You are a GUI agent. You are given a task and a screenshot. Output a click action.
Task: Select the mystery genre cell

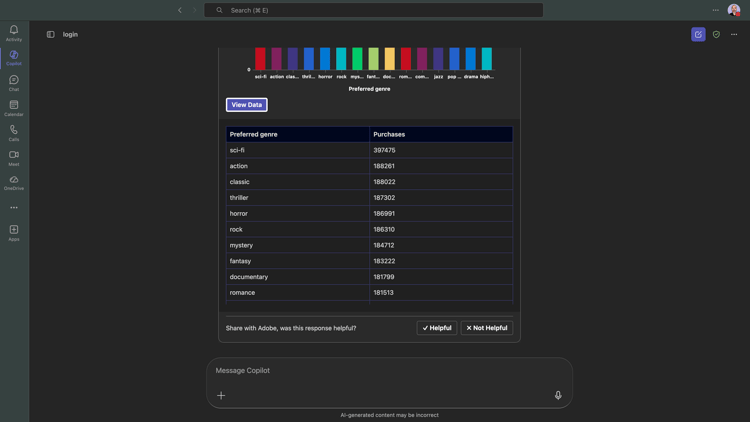pyautogui.click(x=298, y=245)
